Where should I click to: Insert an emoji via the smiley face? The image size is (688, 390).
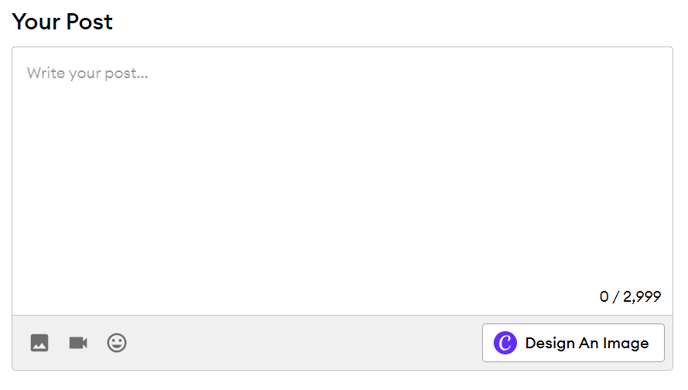(117, 343)
